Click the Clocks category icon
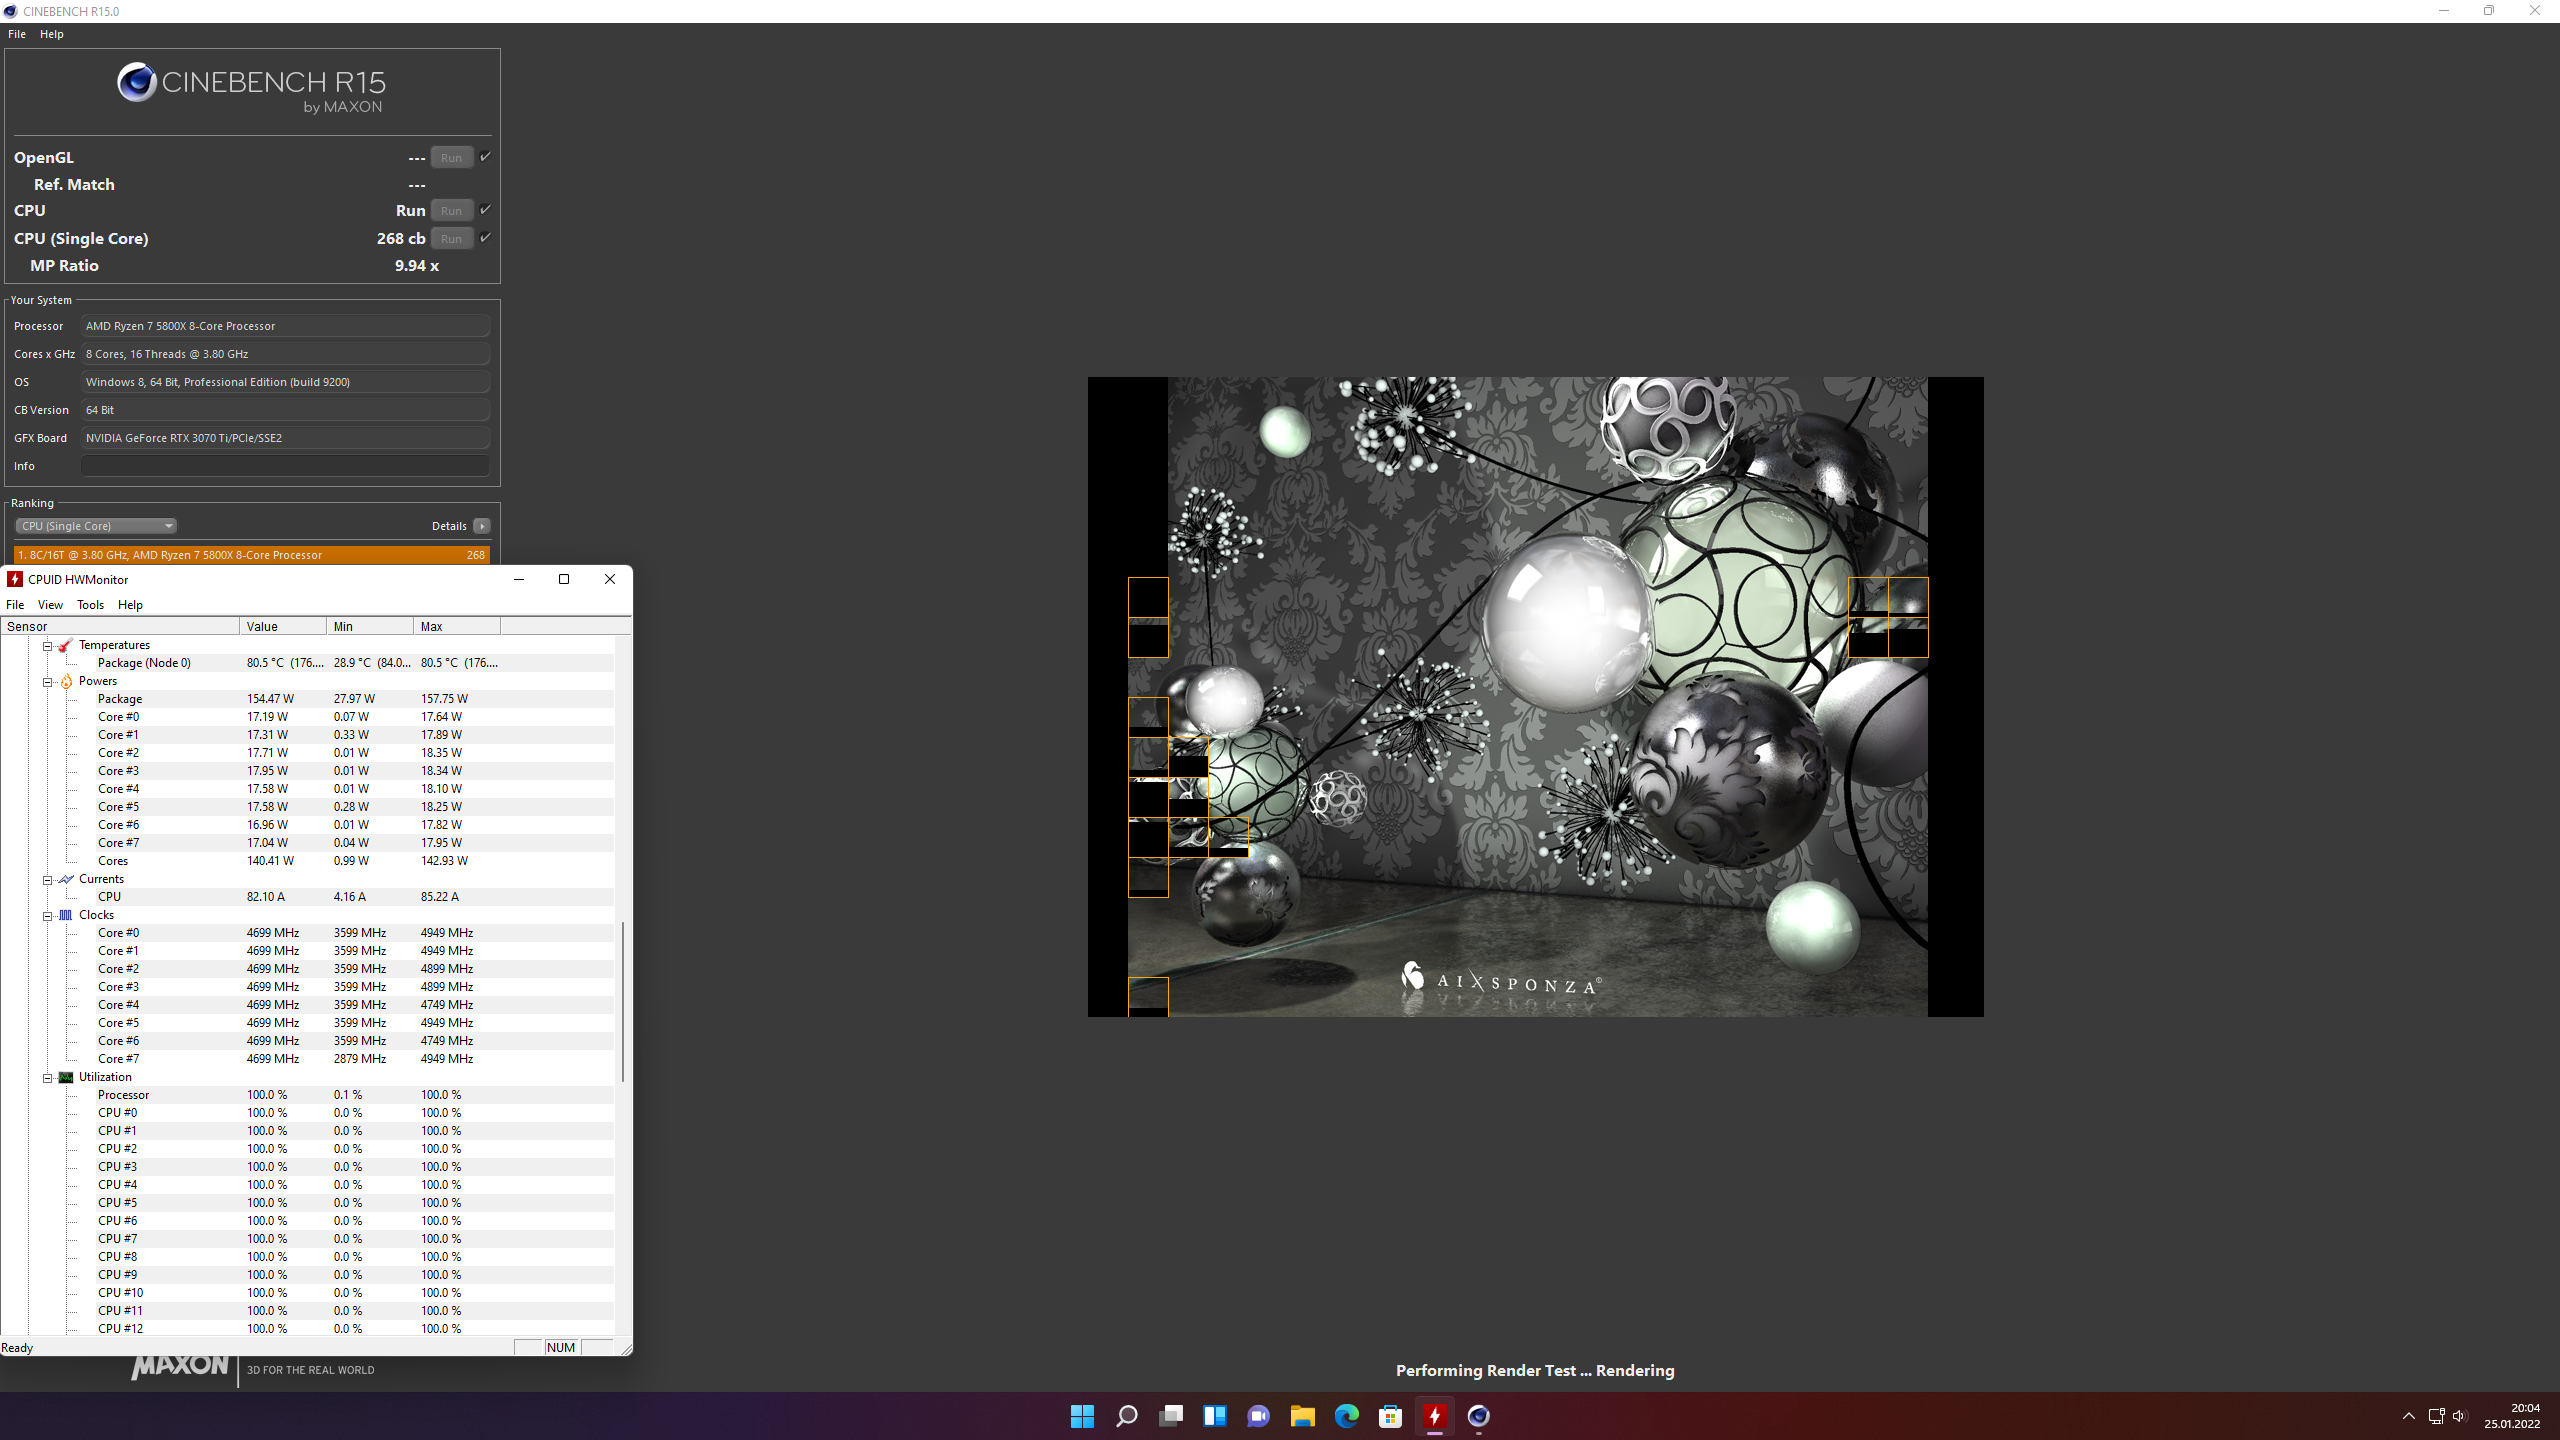The height and width of the screenshot is (1440, 2560). tap(66, 915)
